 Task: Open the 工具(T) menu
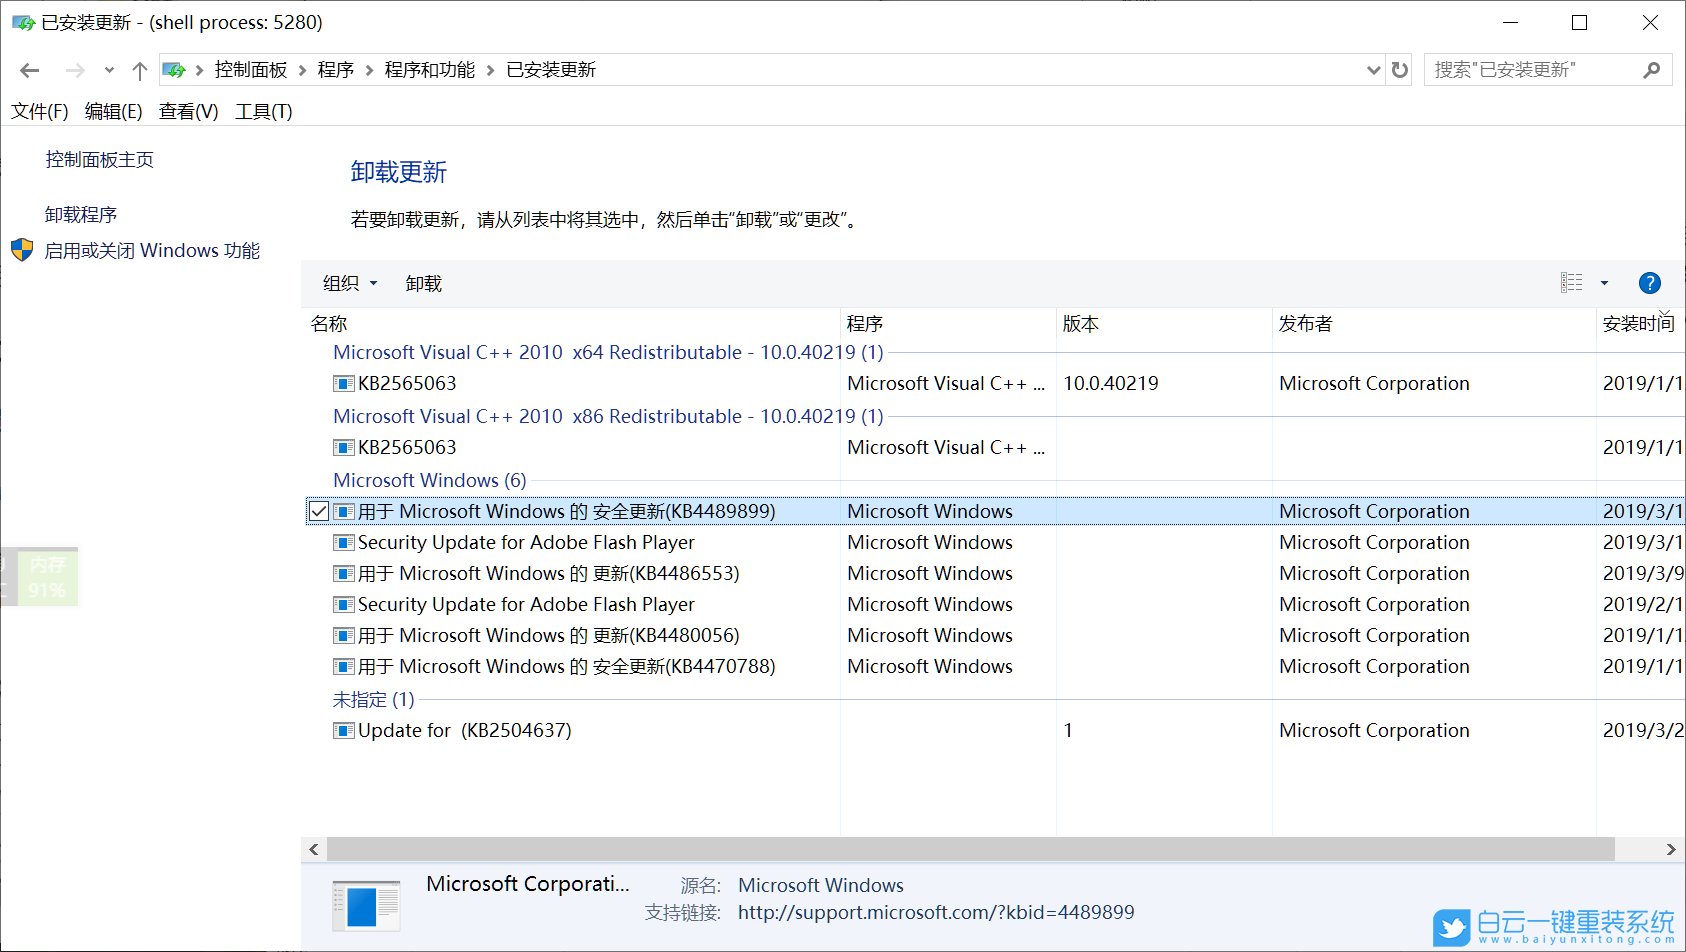pos(265,111)
